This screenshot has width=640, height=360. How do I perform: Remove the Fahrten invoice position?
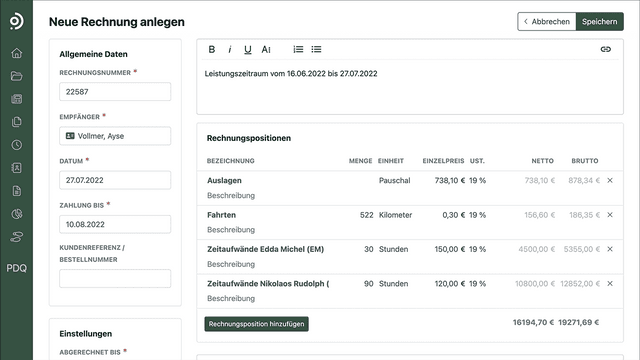click(x=610, y=215)
